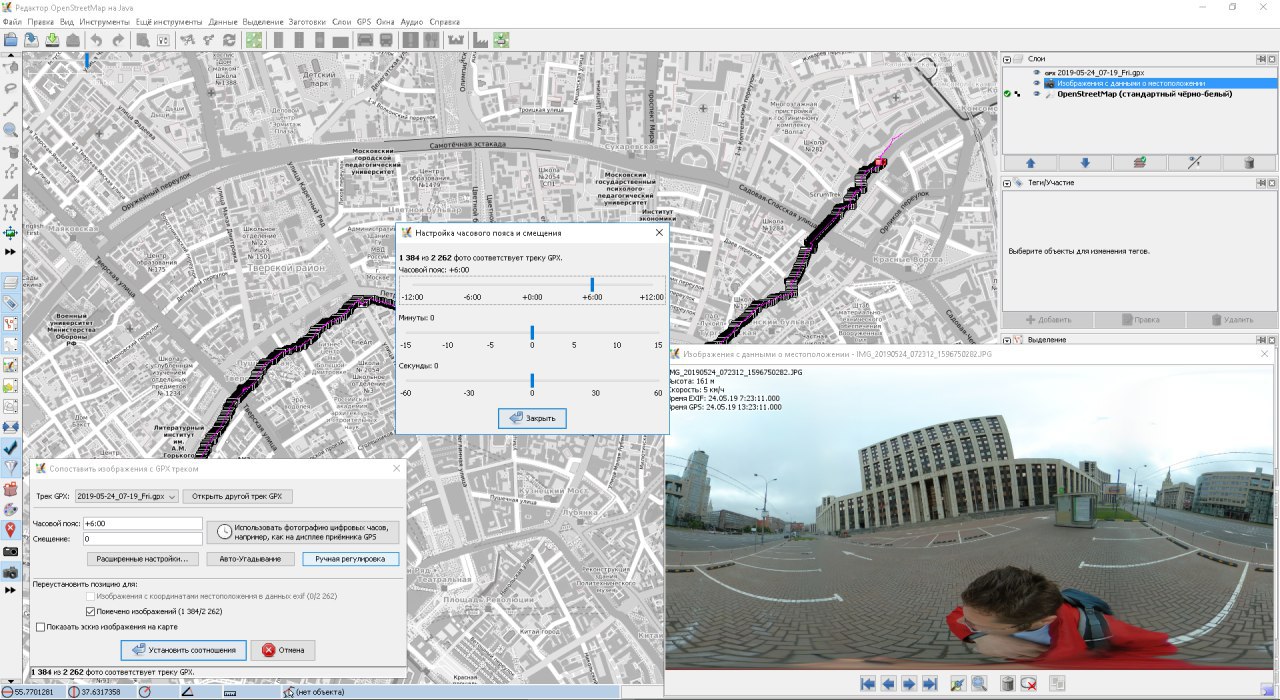Toggle 'Помечено изображений' checkbox
Image resolution: width=1280 pixels, height=700 pixels.
click(92, 611)
